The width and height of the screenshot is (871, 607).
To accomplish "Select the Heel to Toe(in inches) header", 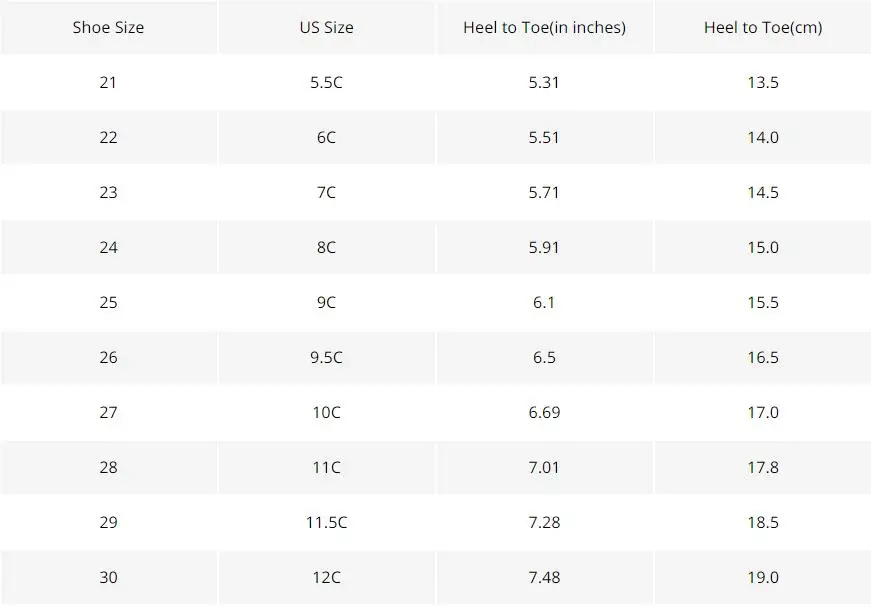I will click(x=544, y=27).
